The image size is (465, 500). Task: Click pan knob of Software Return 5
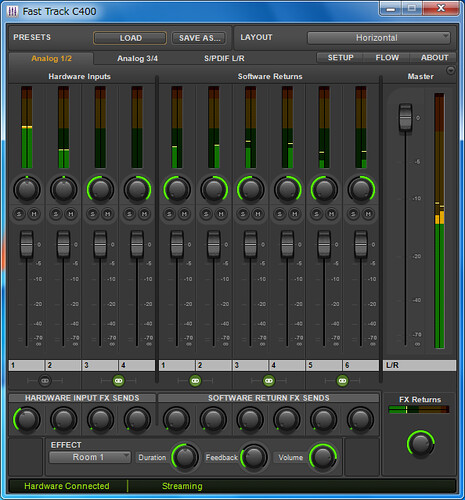(324, 189)
